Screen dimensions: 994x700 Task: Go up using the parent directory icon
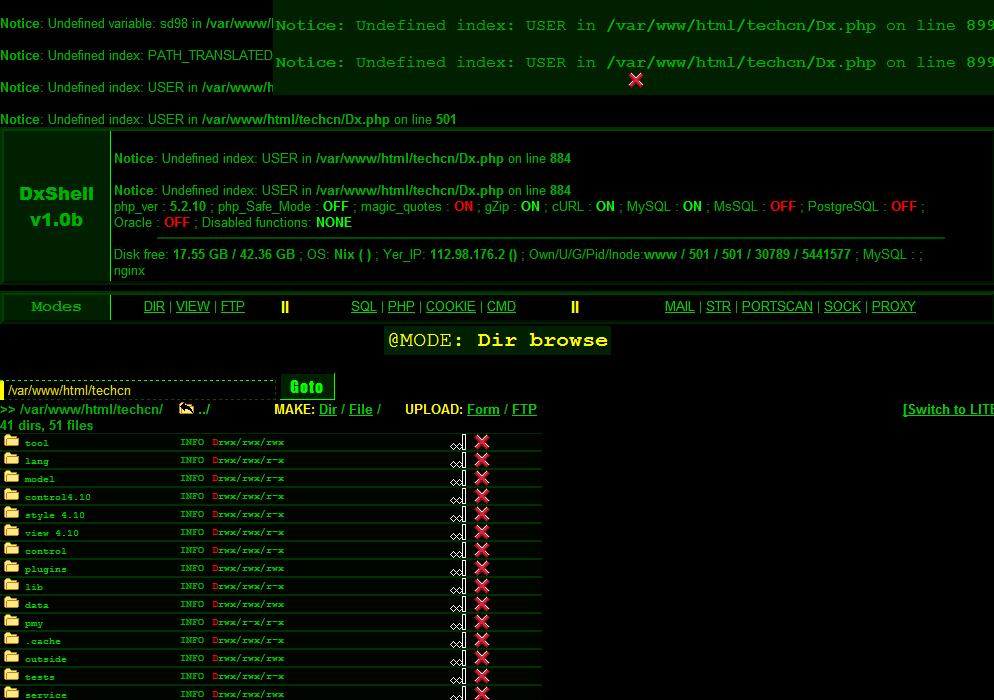tap(186, 409)
